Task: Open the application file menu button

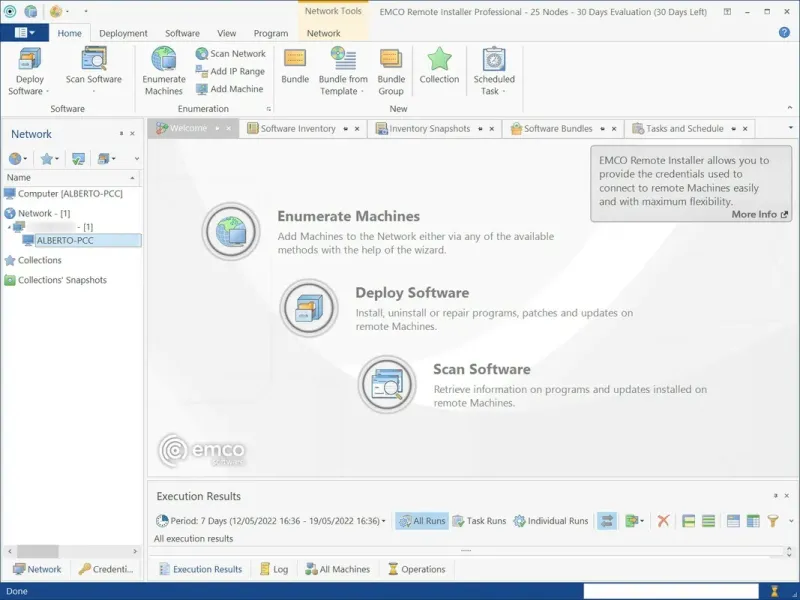Action: click(x=24, y=33)
